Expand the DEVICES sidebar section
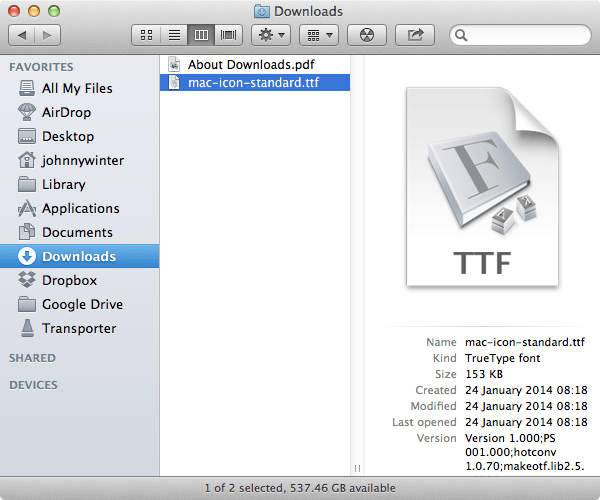Viewport: 600px width, 500px height. (x=33, y=385)
